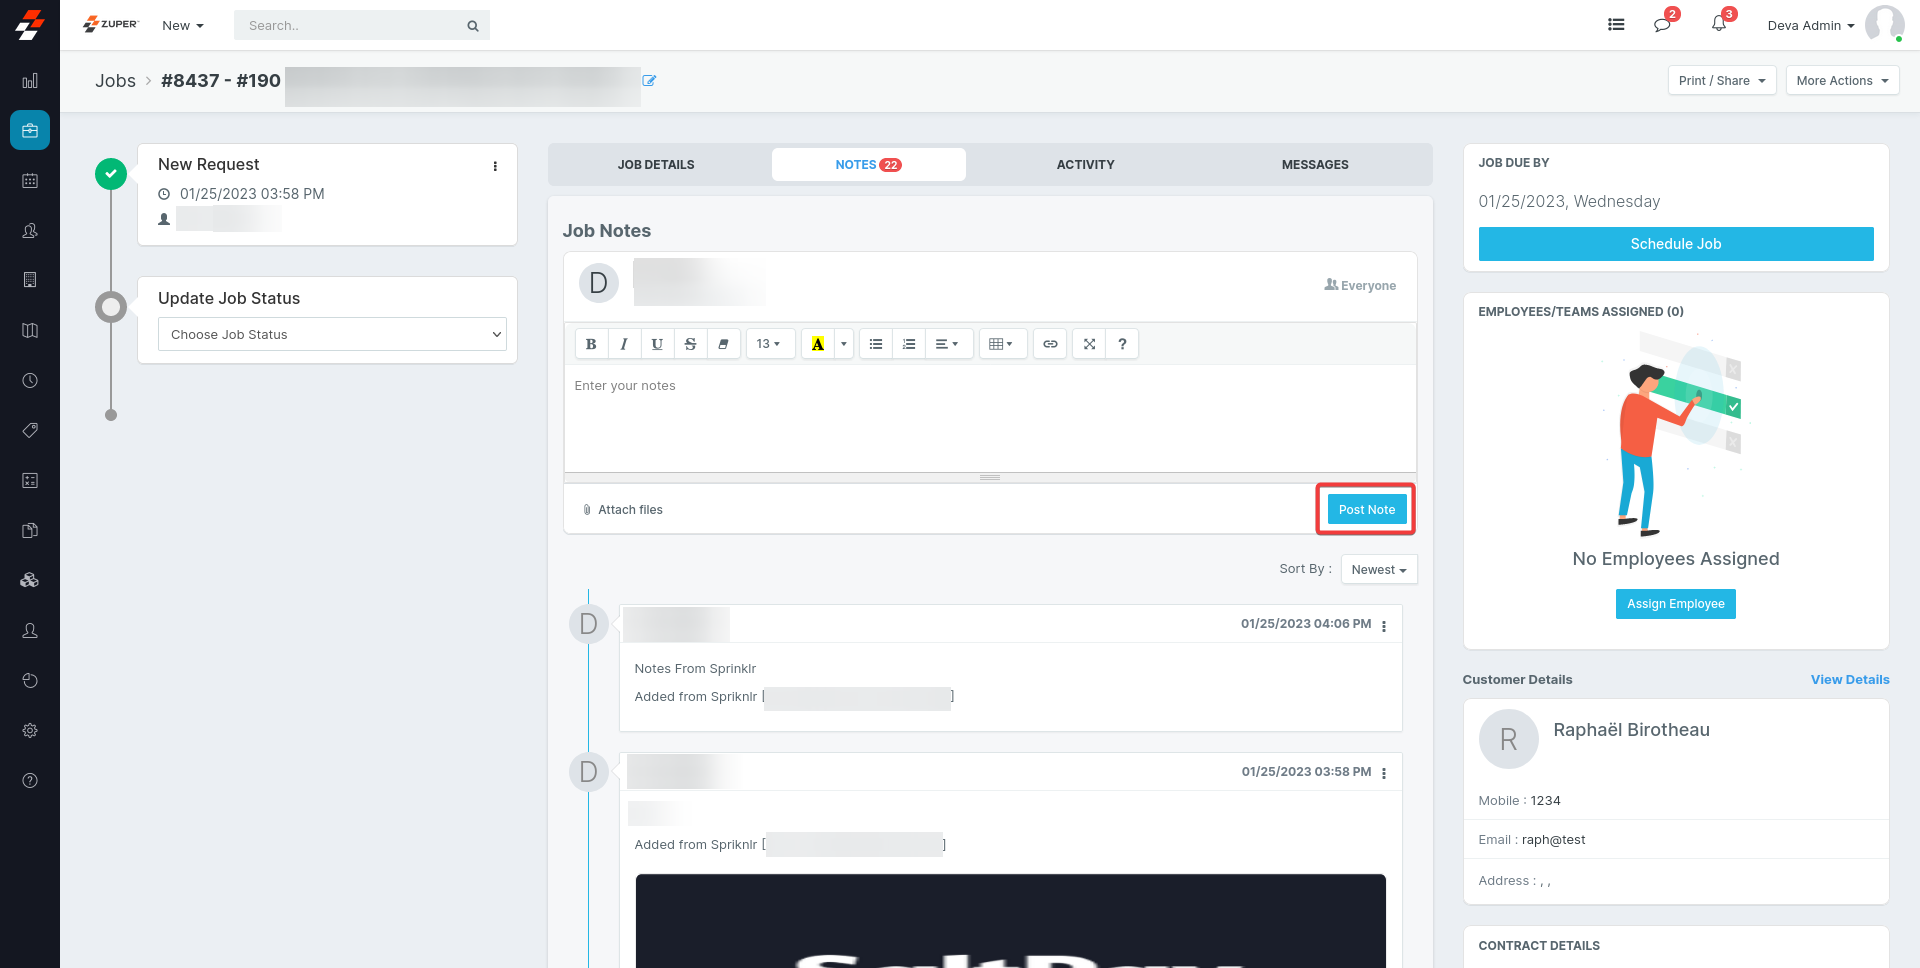The width and height of the screenshot is (1920, 968).
Task: Open the pie chart reports sidebar icon
Action: pos(30,681)
